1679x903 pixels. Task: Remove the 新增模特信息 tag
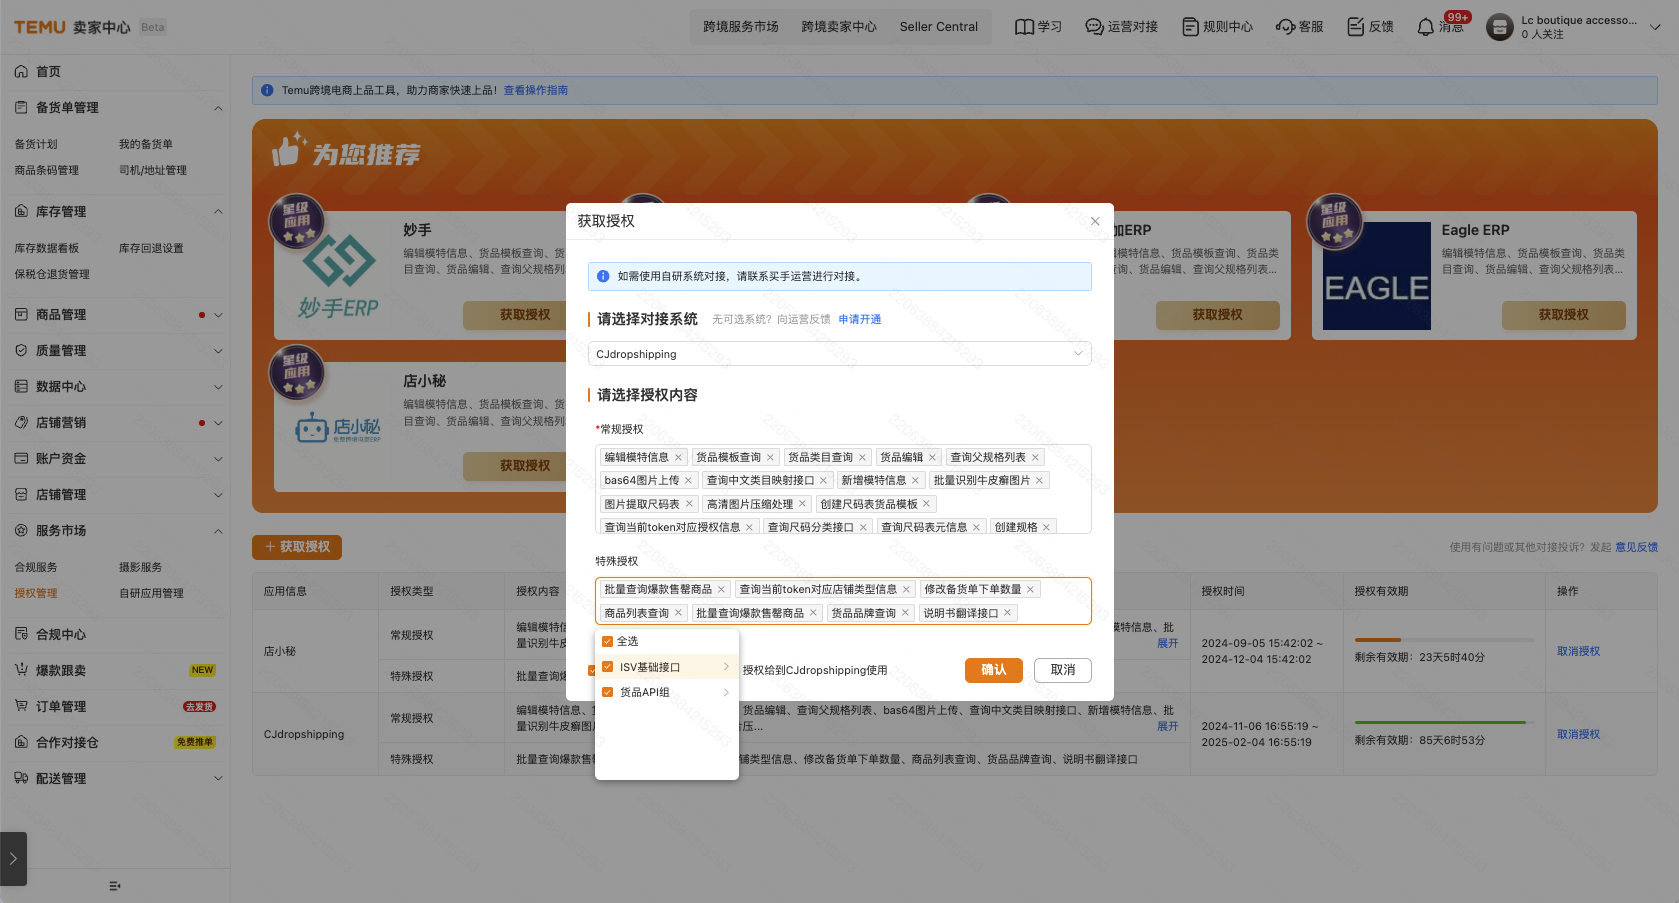[915, 480]
